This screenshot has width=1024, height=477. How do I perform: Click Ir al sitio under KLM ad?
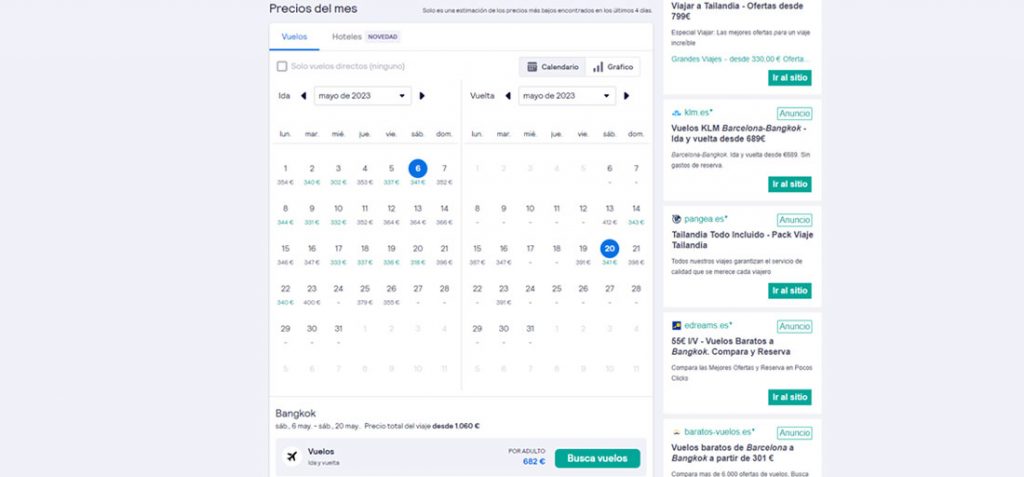790,184
